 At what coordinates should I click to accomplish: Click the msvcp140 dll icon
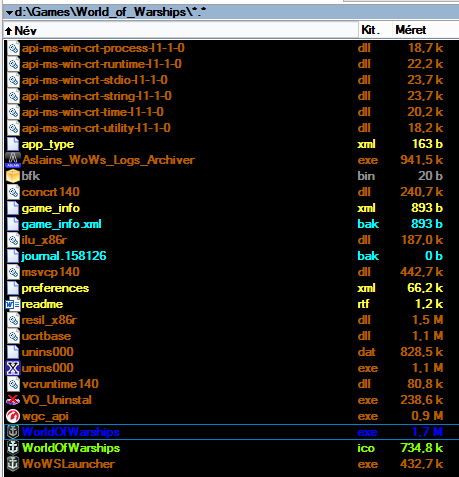[x=13, y=272]
